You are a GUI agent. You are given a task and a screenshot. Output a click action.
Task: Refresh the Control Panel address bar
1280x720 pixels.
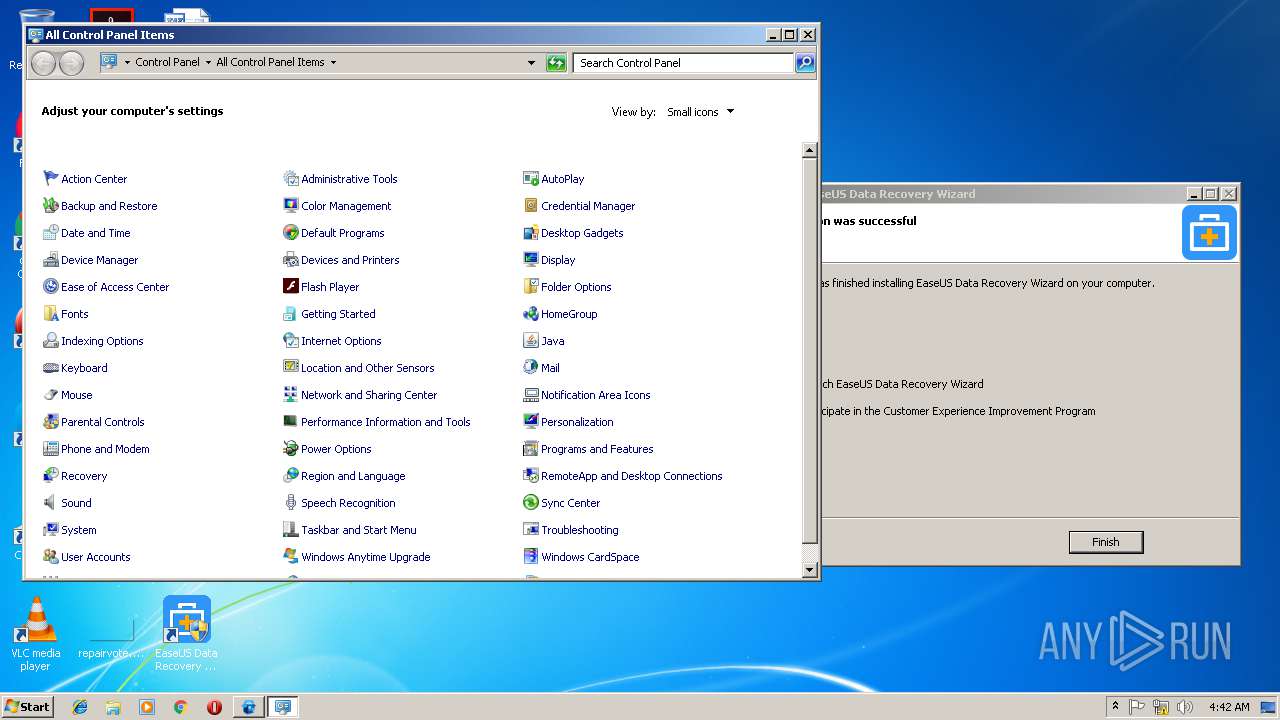coord(556,63)
